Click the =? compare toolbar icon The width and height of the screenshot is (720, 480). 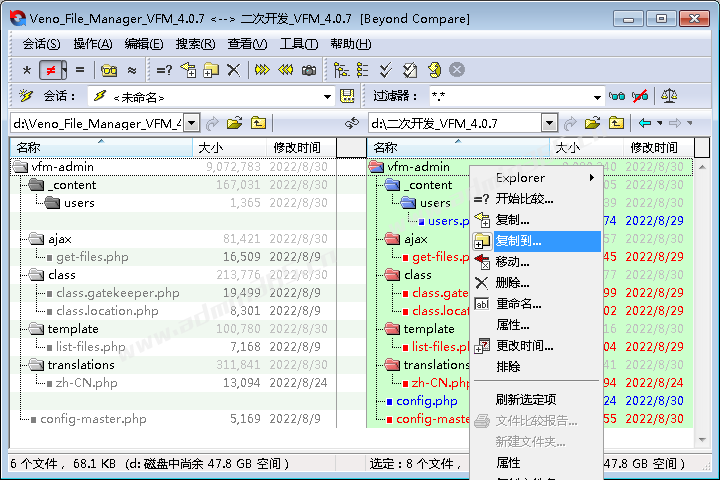point(164,70)
